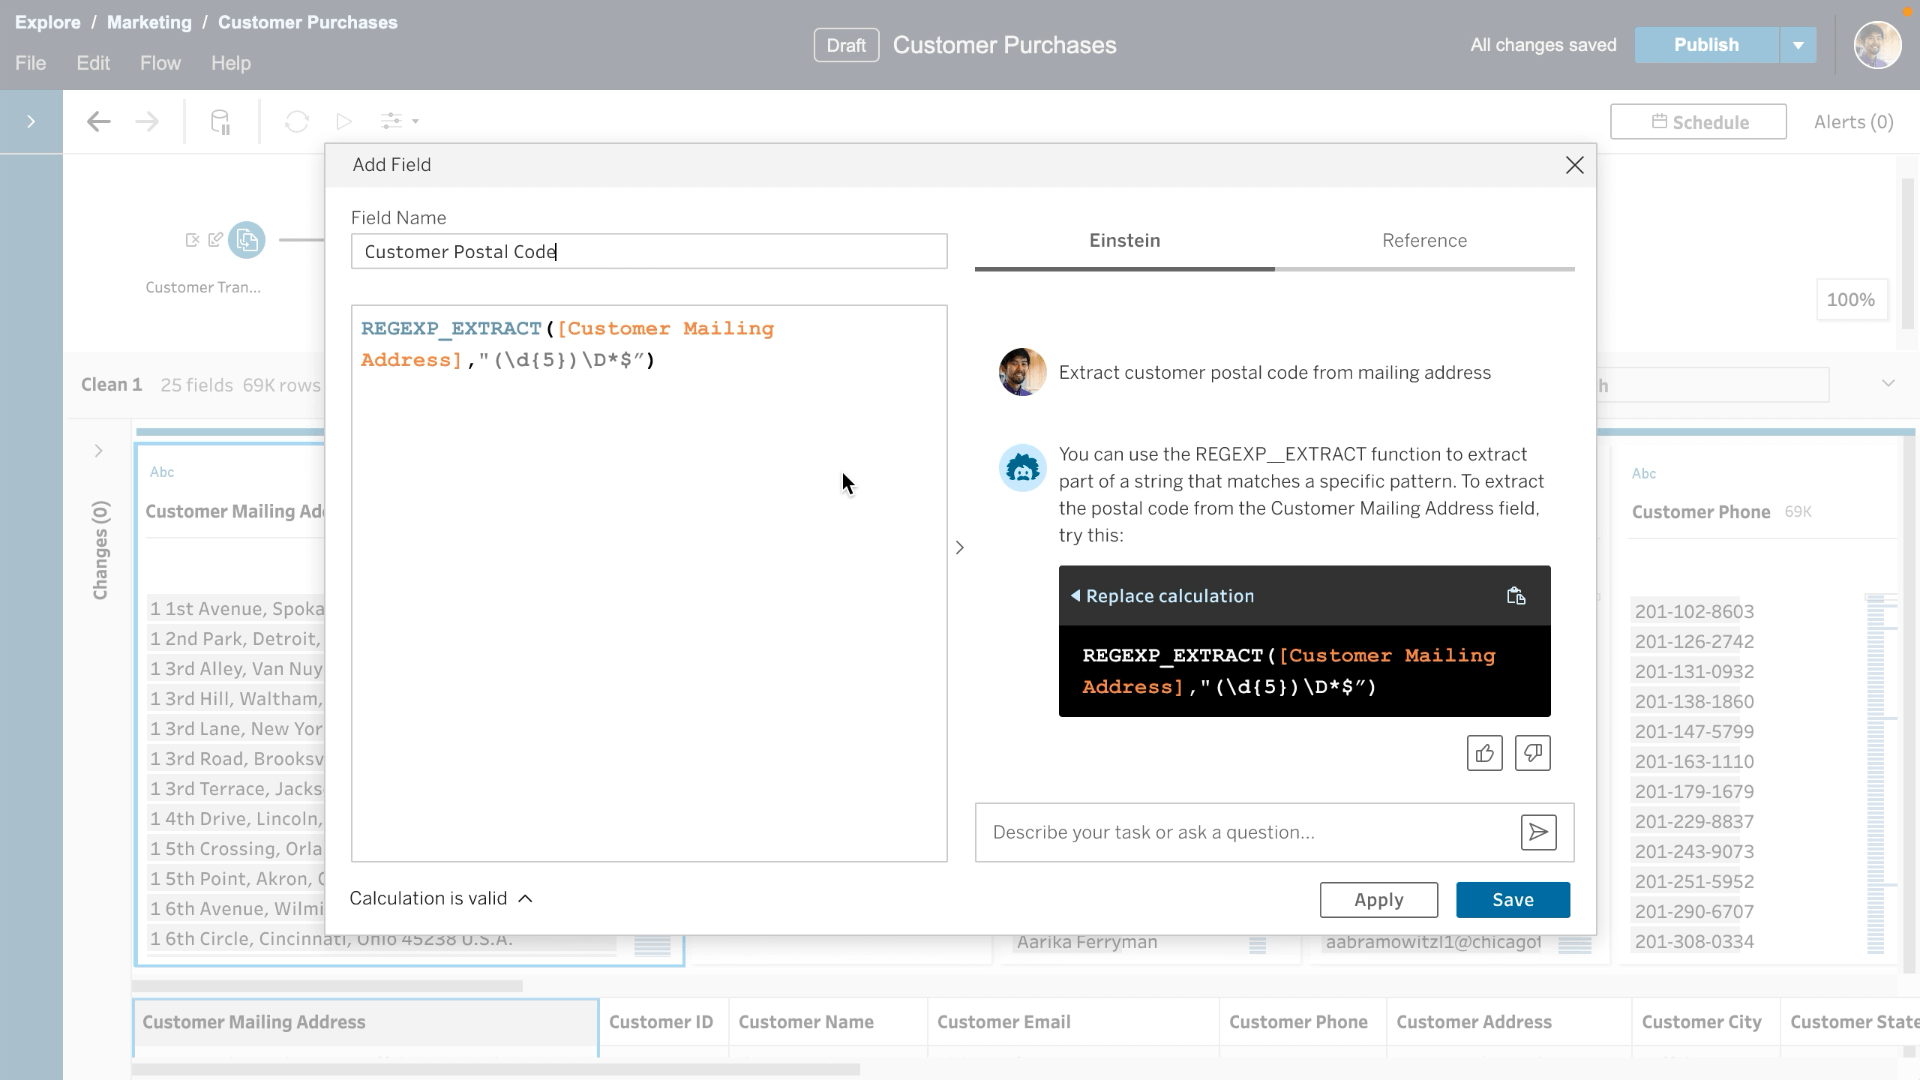This screenshot has height=1080, width=1920.
Task: Toggle the sidebar collapse arrow
Action: 32,121
